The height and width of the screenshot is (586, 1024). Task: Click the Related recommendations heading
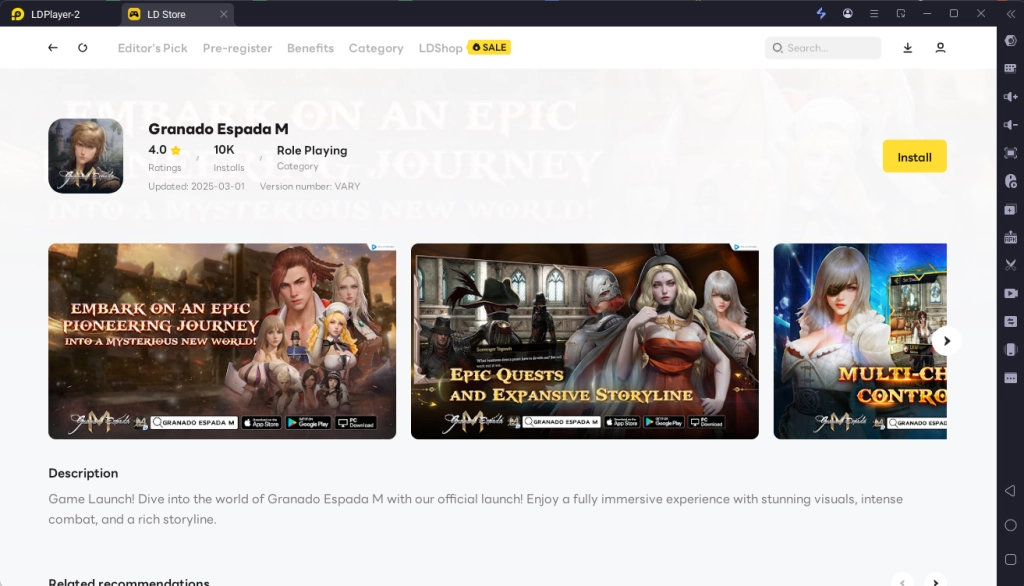click(129, 581)
